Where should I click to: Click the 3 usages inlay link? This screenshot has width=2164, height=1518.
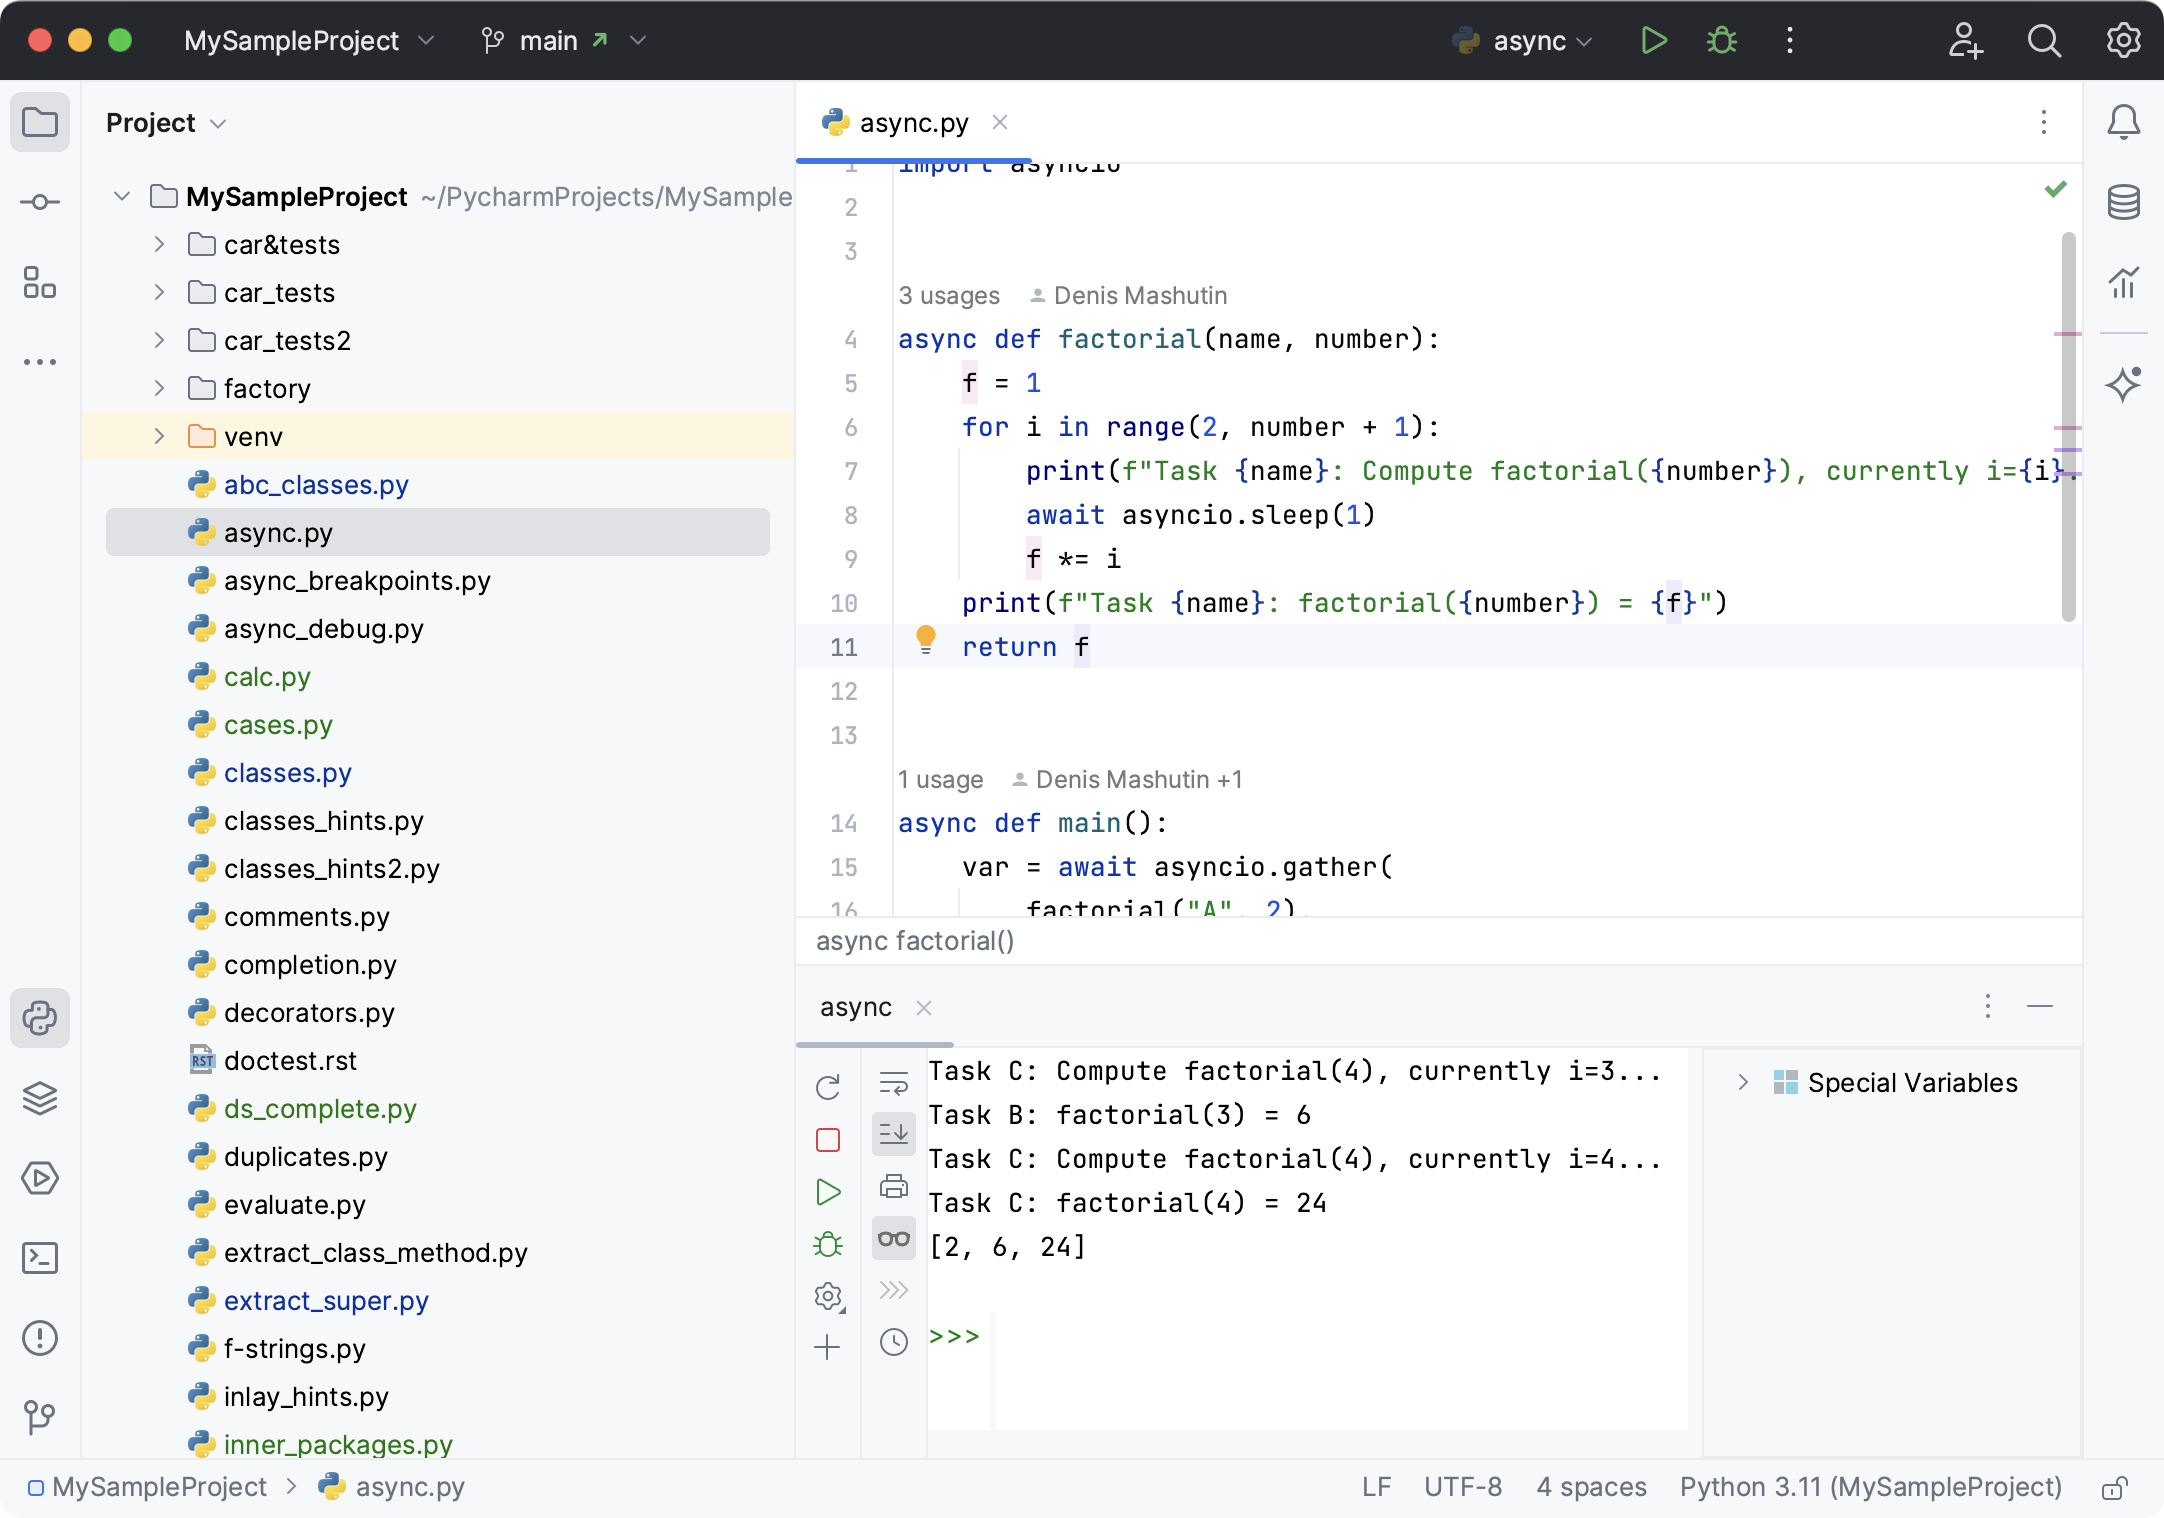(948, 296)
